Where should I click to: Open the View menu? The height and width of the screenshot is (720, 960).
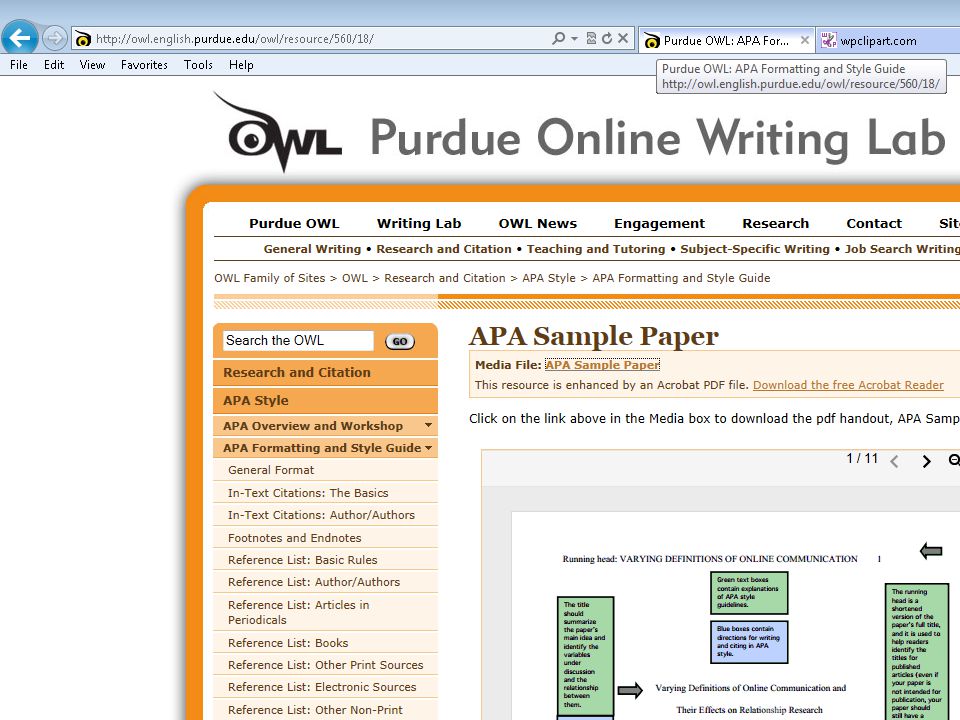point(92,65)
